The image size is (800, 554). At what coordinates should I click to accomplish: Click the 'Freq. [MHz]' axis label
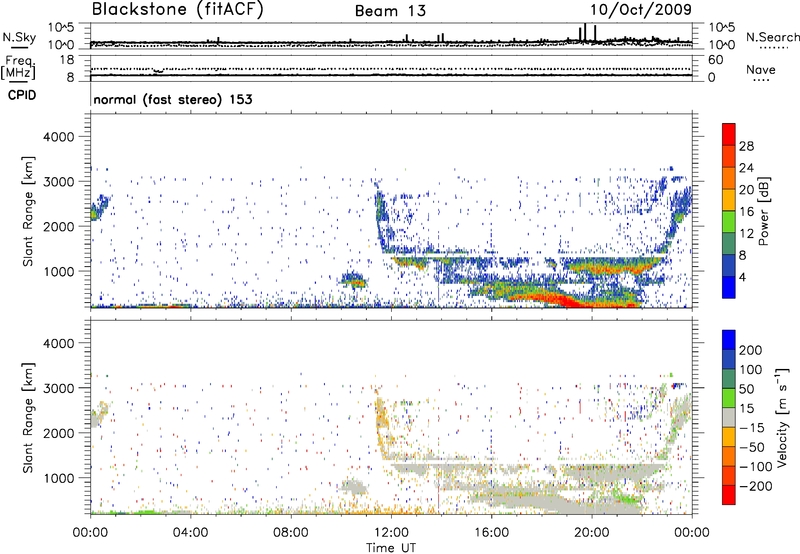(x=18, y=67)
